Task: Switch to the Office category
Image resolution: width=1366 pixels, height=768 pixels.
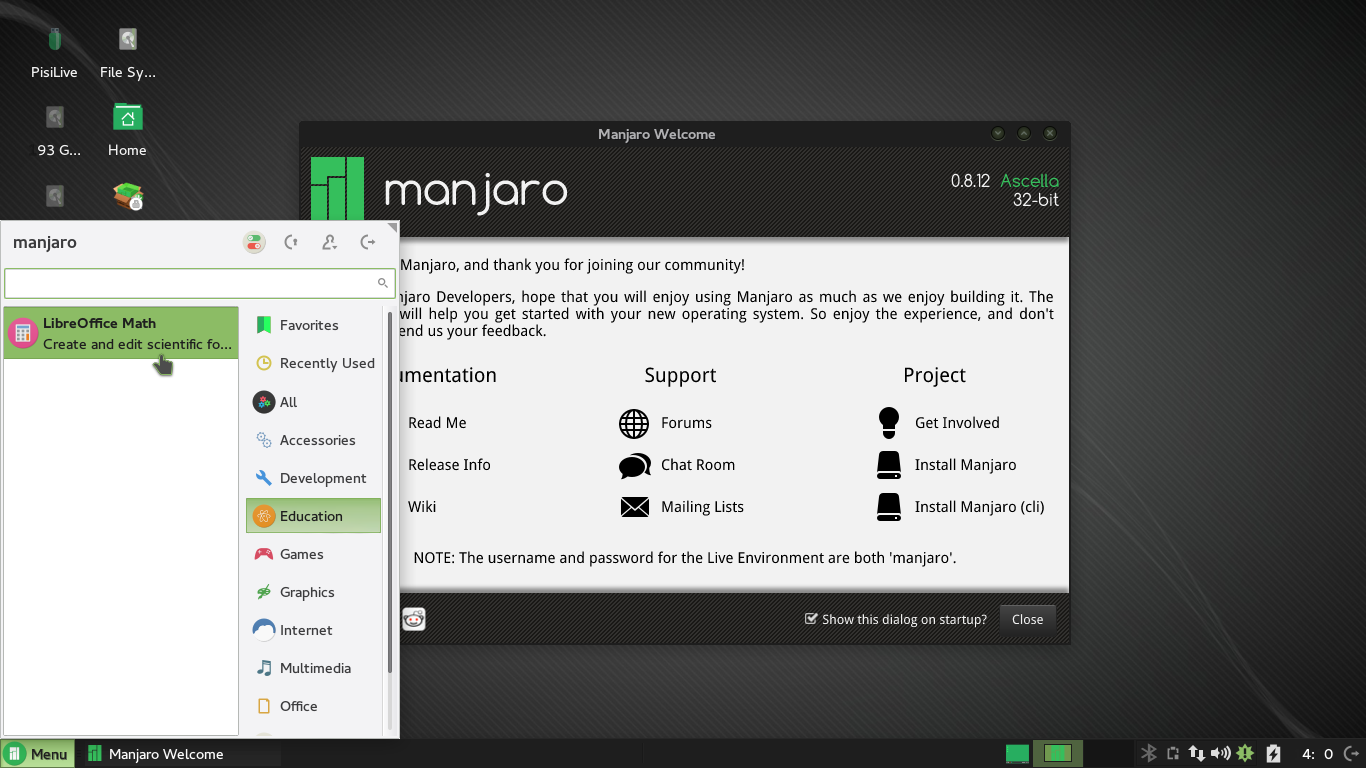Action: [300, 706]
